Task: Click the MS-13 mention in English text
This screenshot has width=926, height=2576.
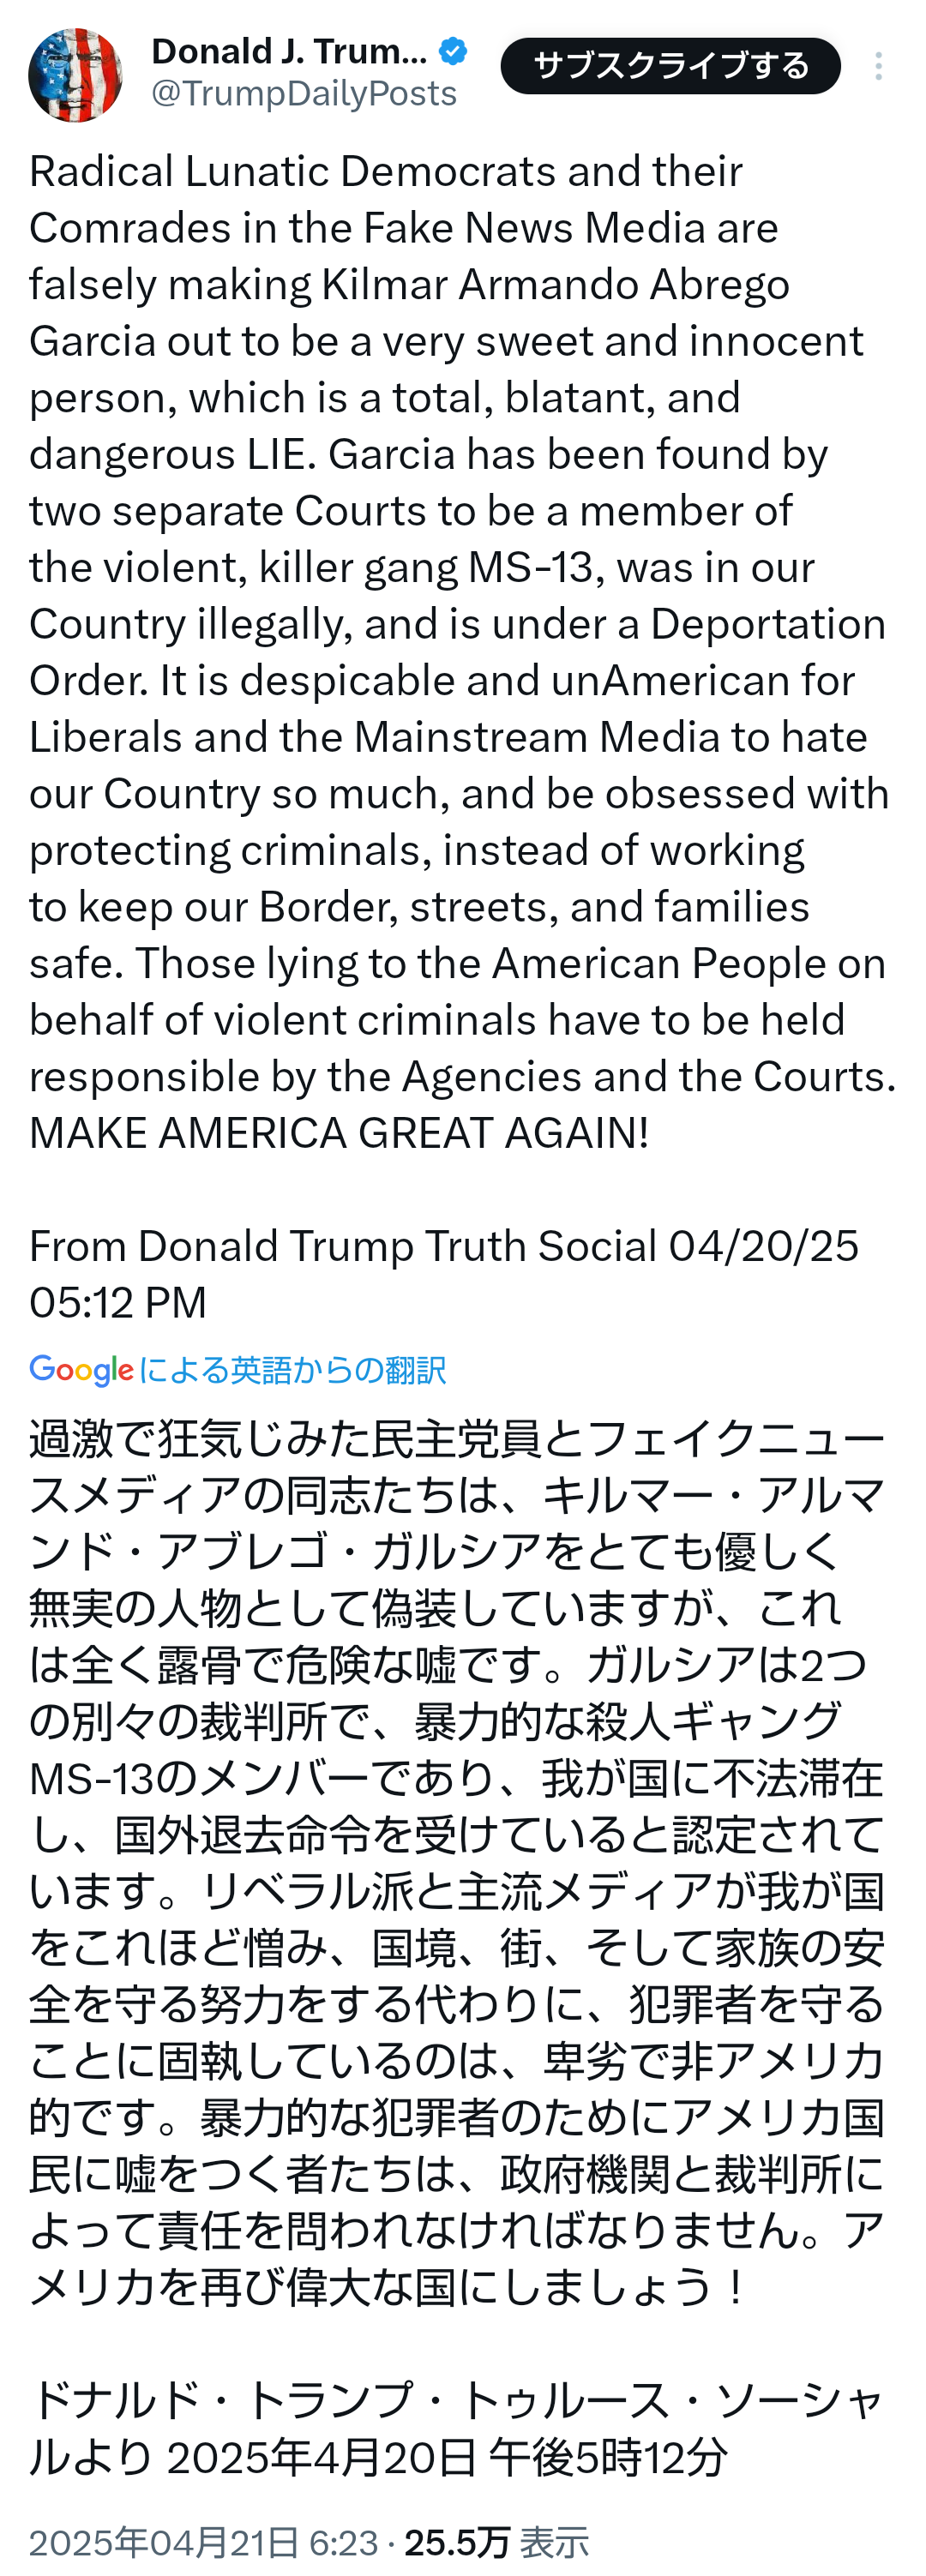Action: pos(530,567)
